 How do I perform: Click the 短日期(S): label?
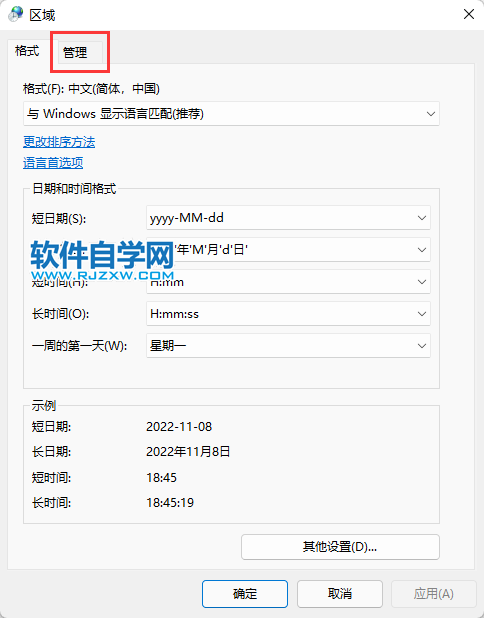59,218
